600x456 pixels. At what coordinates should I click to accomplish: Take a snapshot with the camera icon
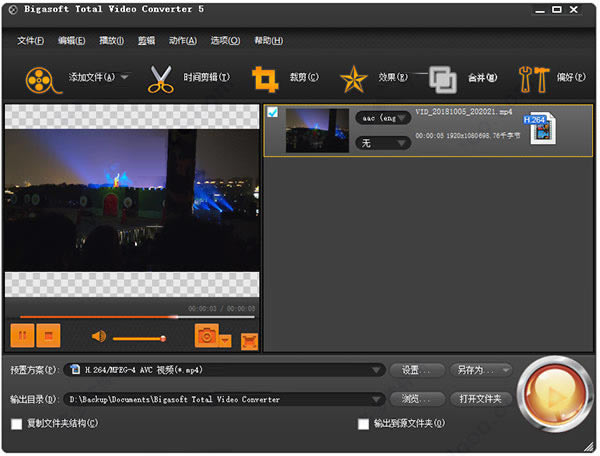click(x=207, y=335)
